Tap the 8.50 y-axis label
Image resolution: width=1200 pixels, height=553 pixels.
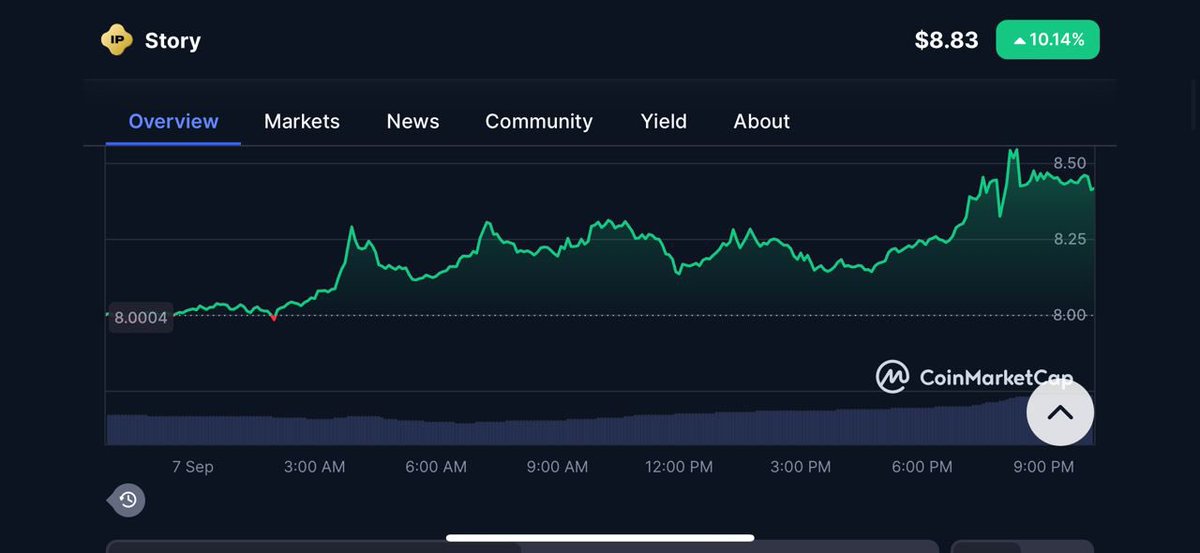(1070, 163)
